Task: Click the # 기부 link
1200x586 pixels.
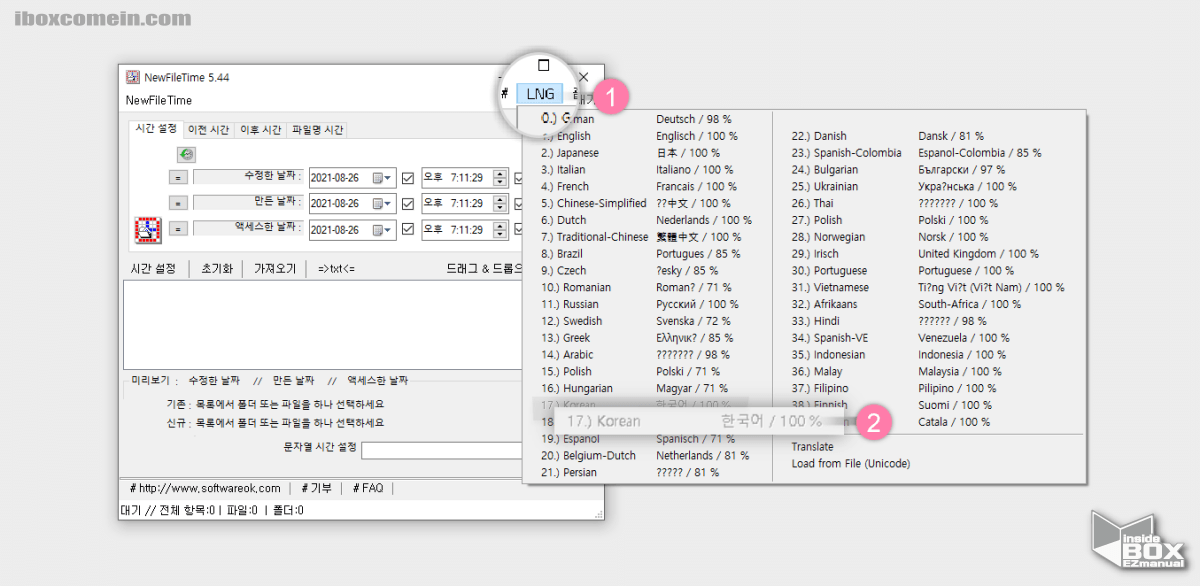Action: click(317, 488)
